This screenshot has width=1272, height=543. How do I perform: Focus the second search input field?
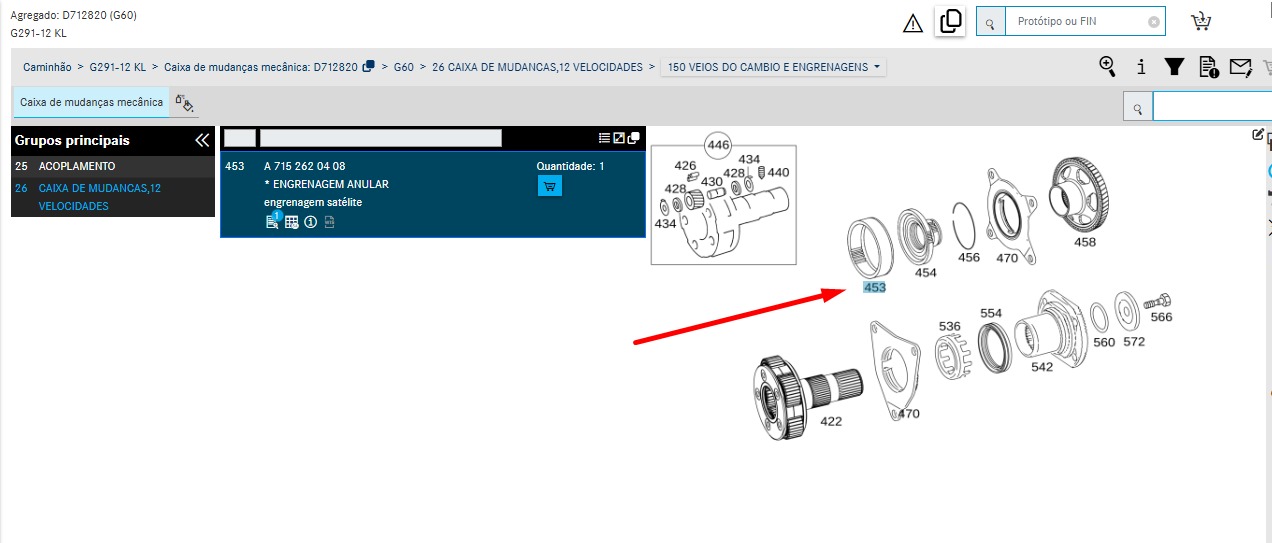[x=1212, y=106]
